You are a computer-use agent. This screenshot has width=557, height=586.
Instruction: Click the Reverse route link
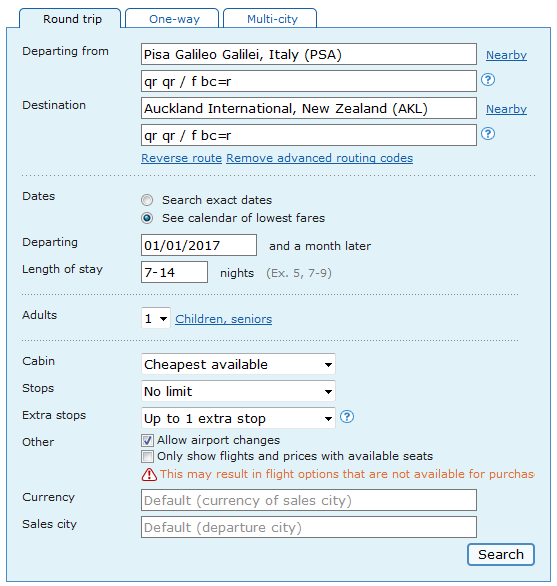tap(182, 158)
